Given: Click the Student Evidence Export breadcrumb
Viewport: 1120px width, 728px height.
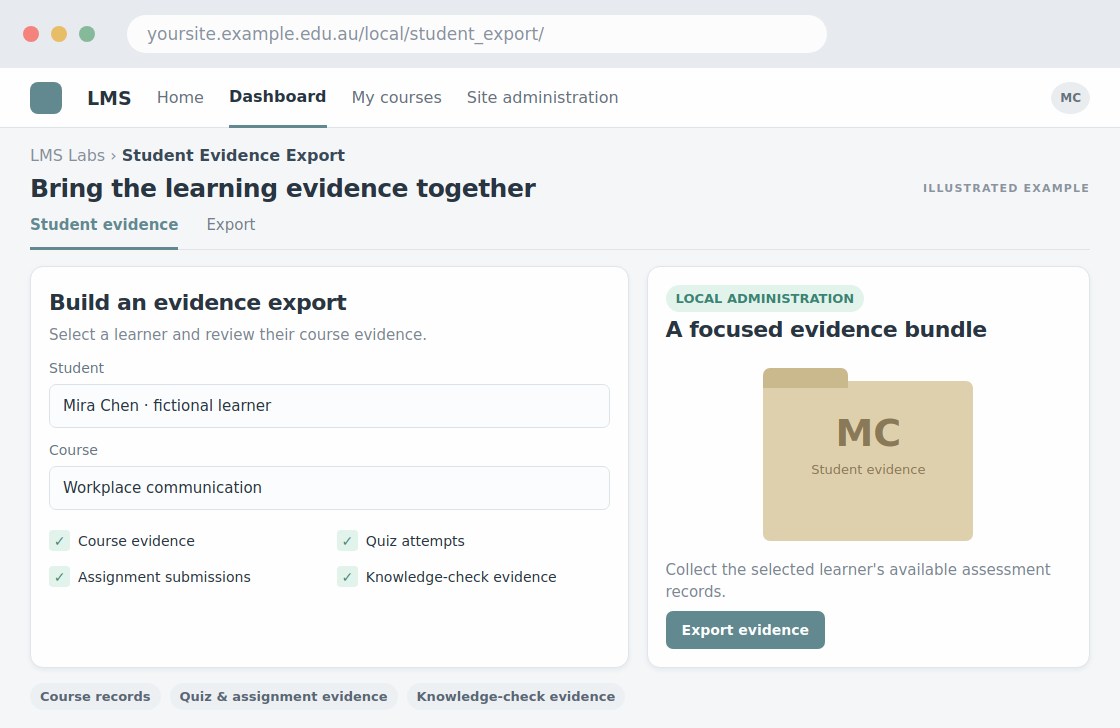Looking at the screenshot, I should 234,155.
